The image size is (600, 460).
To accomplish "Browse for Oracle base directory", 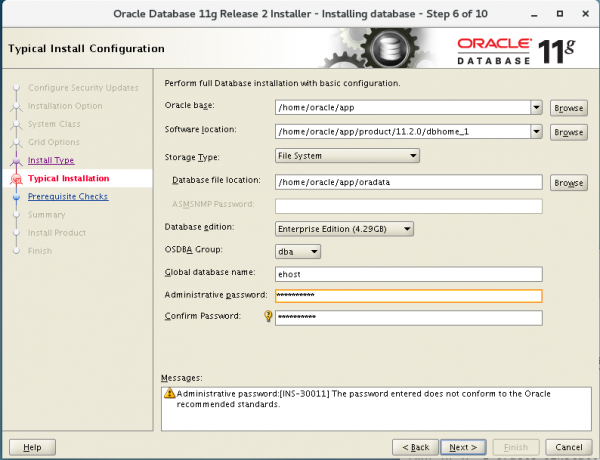I will [568, 108].
